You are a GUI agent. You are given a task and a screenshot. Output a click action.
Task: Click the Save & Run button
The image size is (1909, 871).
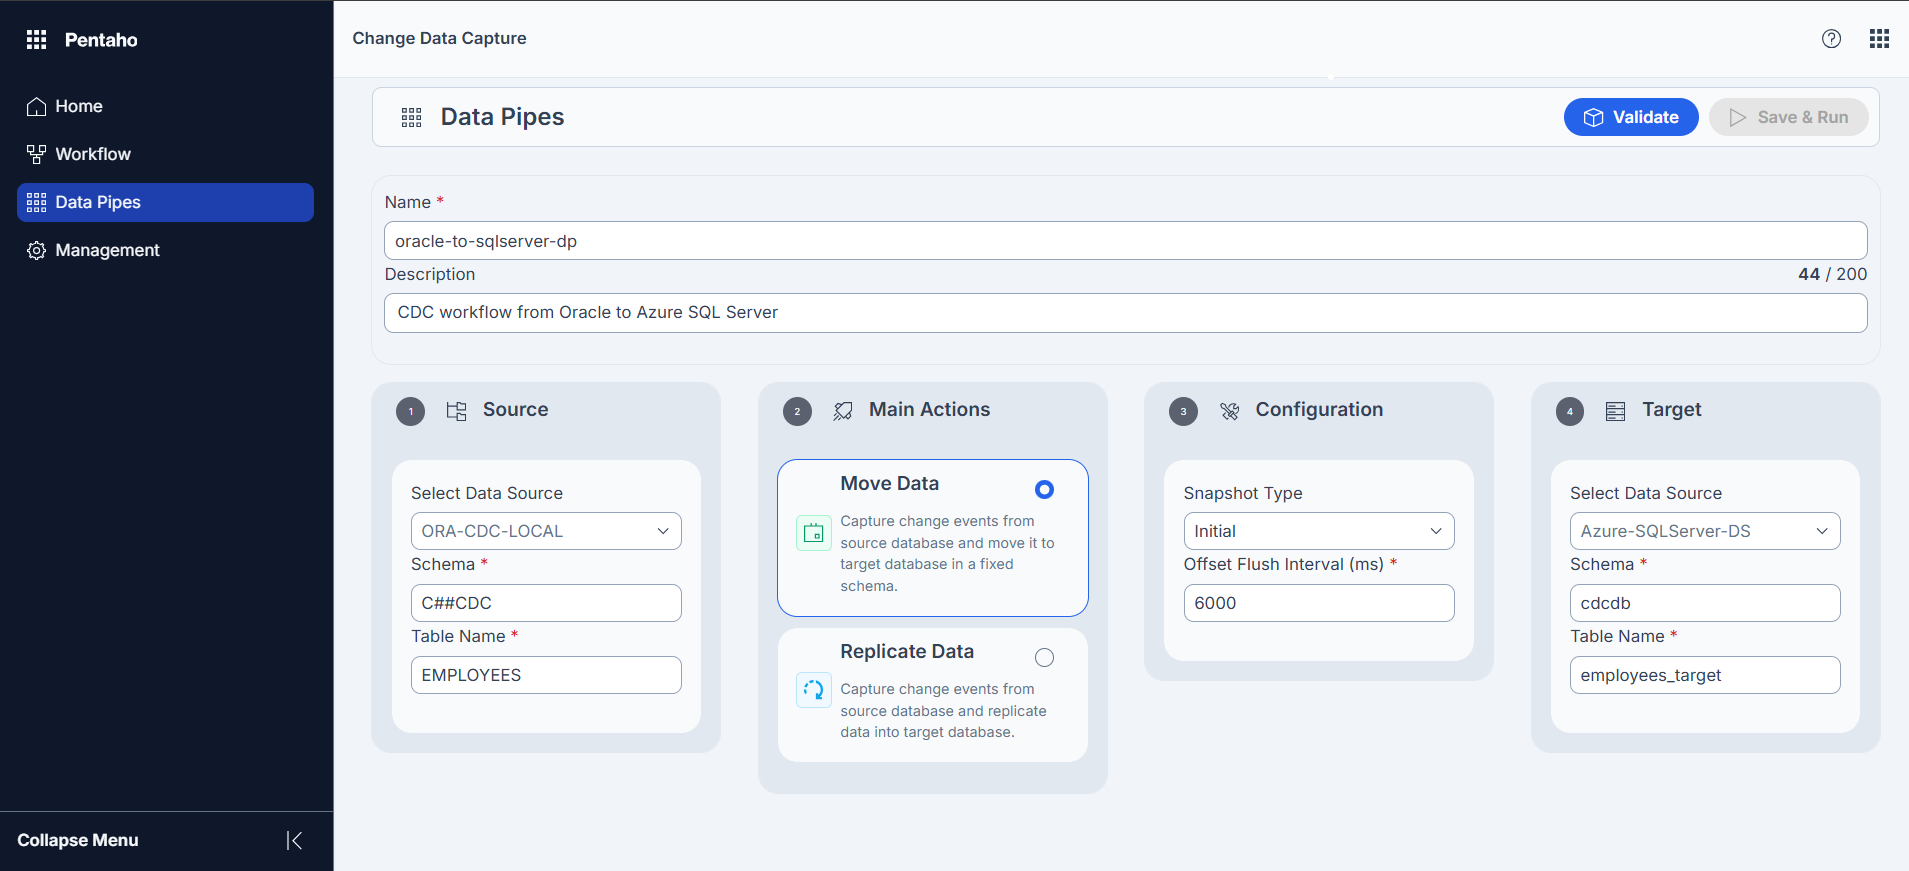point(1789,117)
